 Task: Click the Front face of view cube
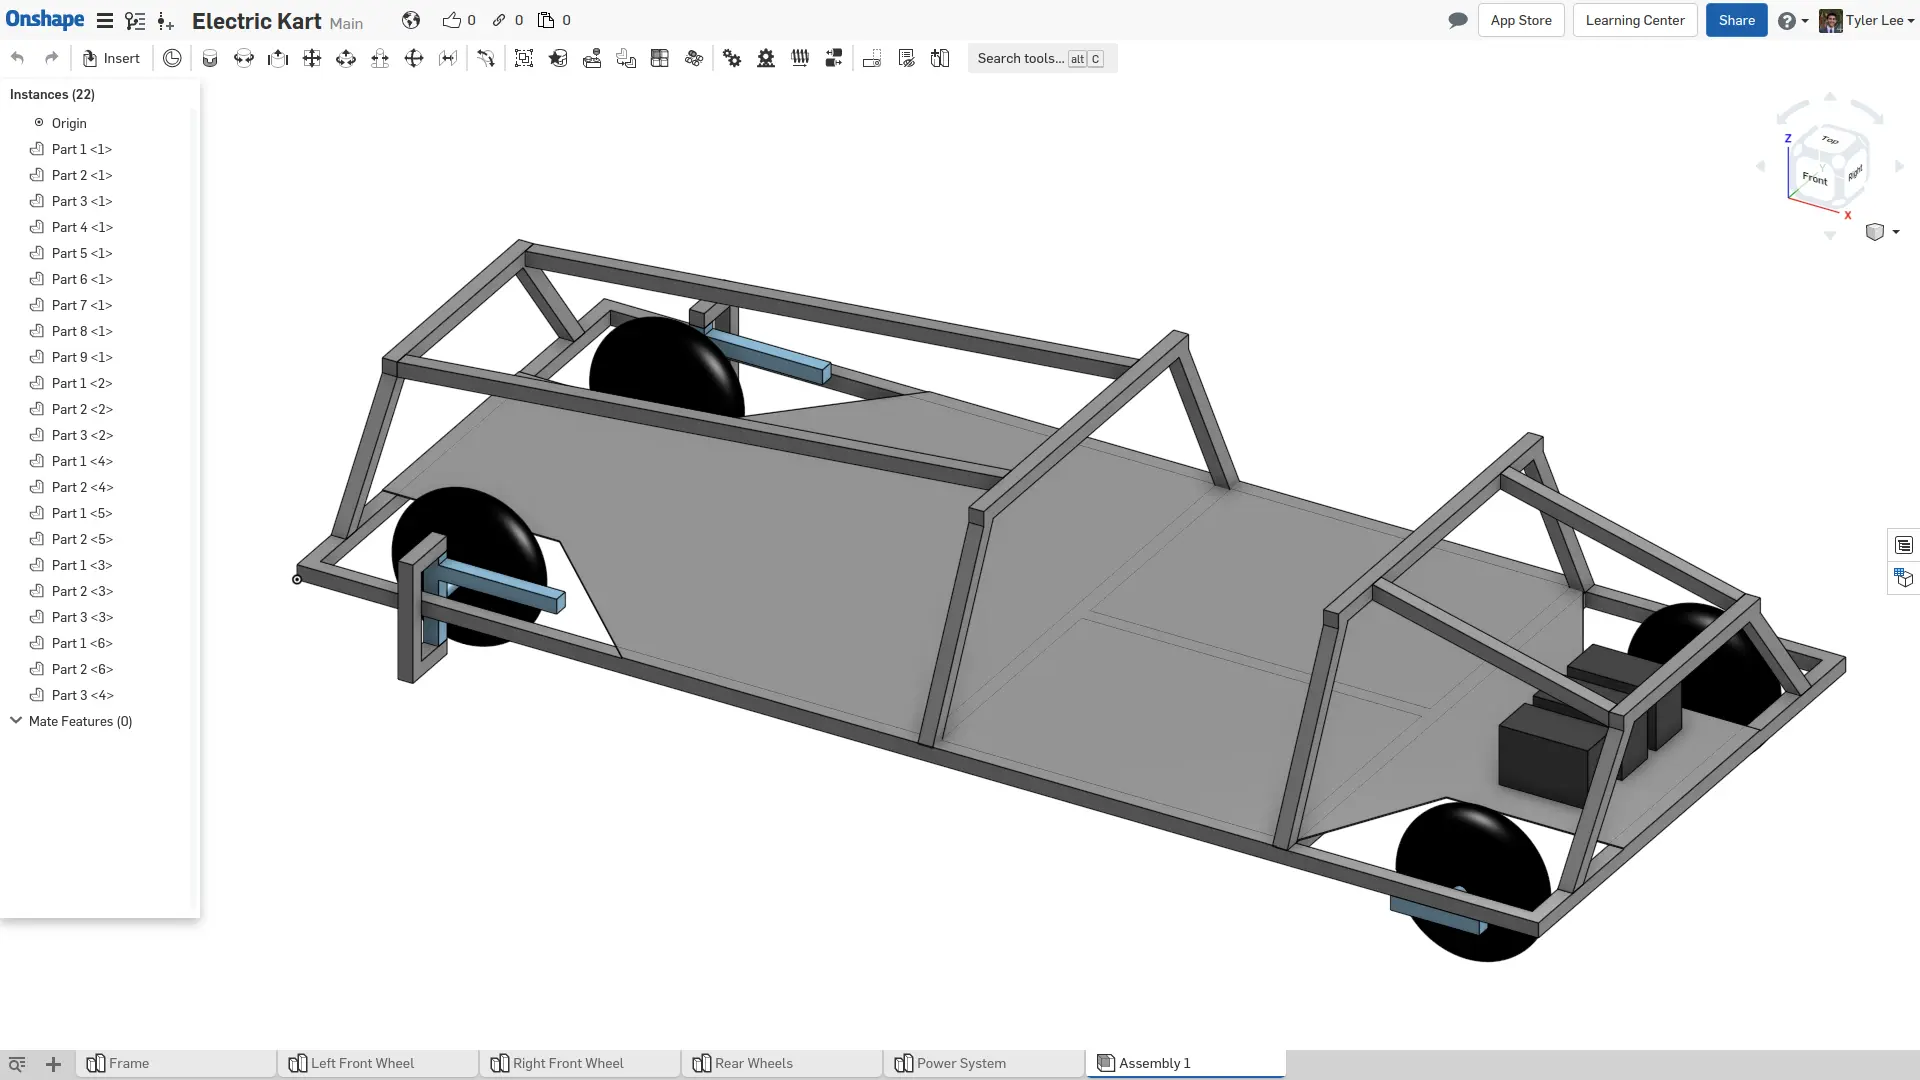coord(1814,178)
